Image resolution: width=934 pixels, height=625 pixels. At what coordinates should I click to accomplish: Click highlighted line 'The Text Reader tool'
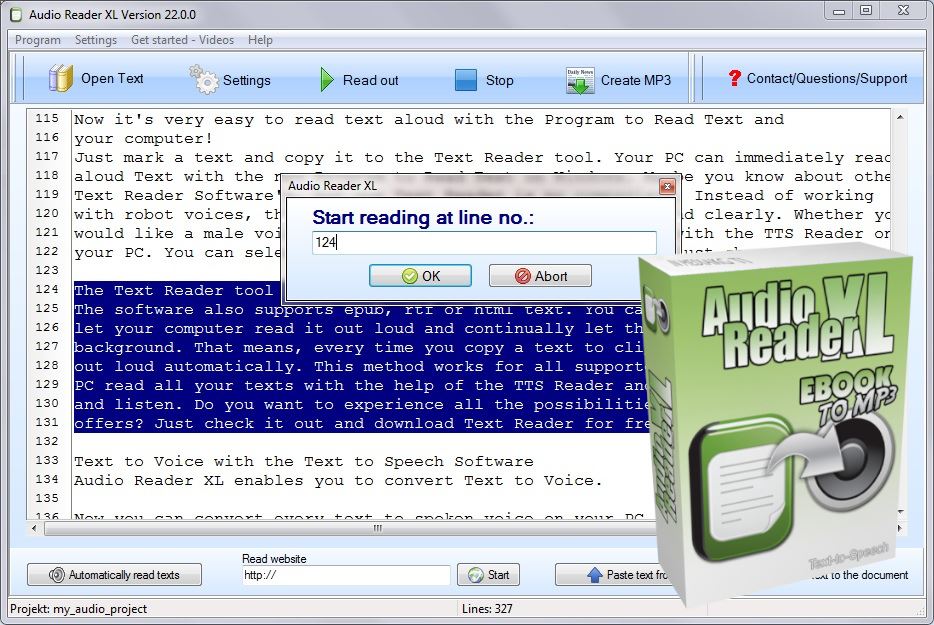click(173, 291)
